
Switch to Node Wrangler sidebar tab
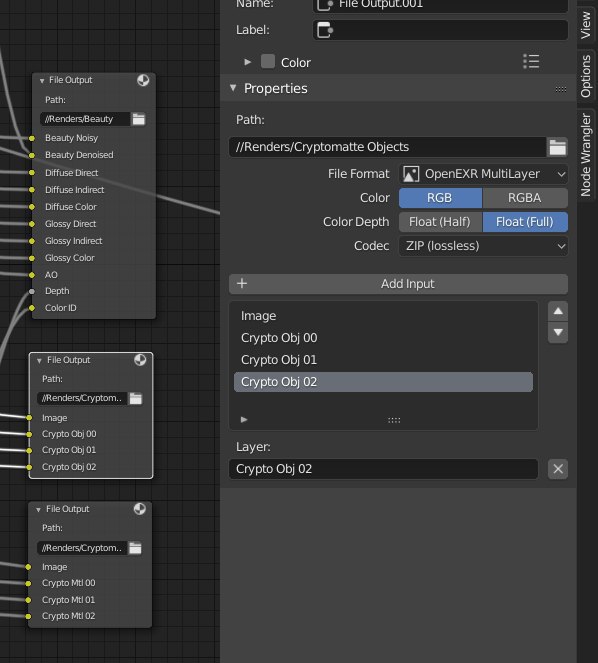586,155
